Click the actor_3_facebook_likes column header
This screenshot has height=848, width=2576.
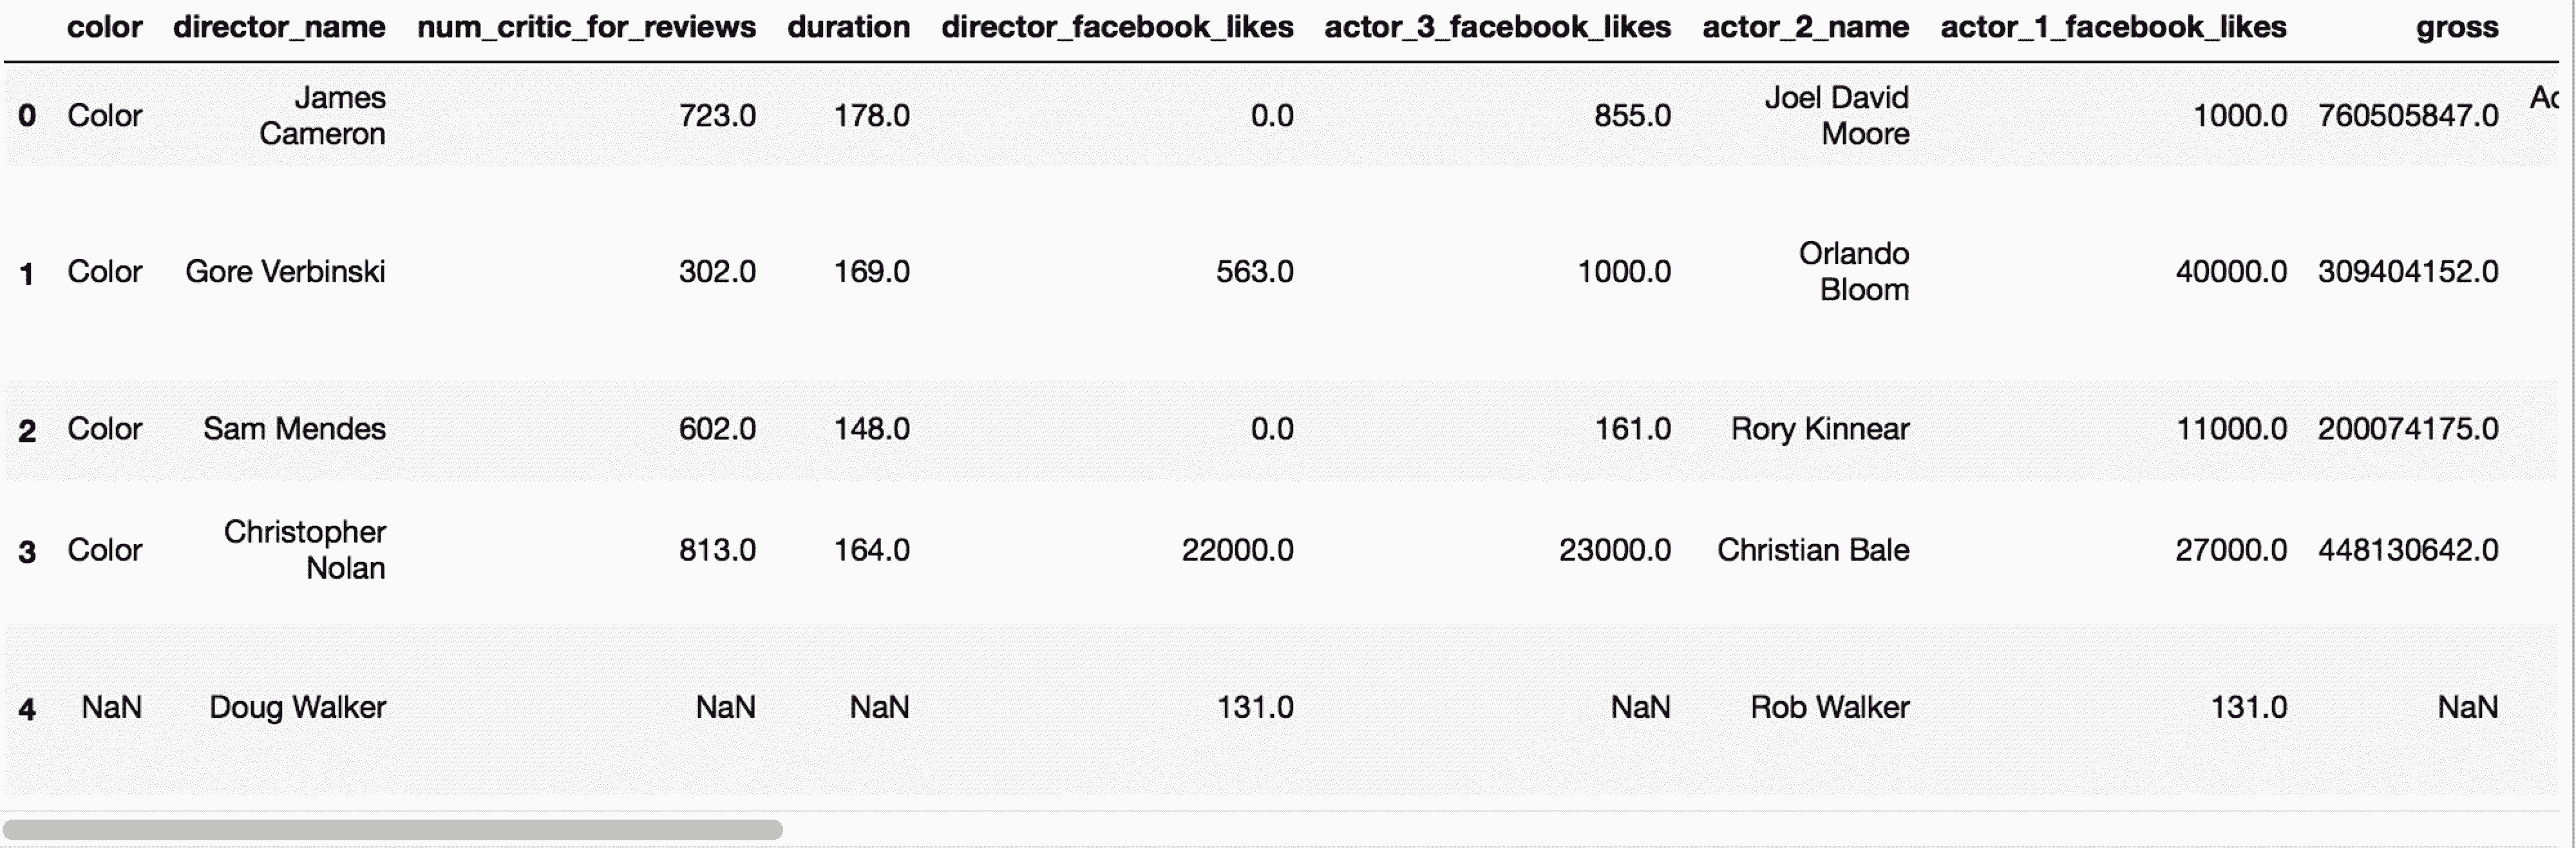click(1497, 27)
